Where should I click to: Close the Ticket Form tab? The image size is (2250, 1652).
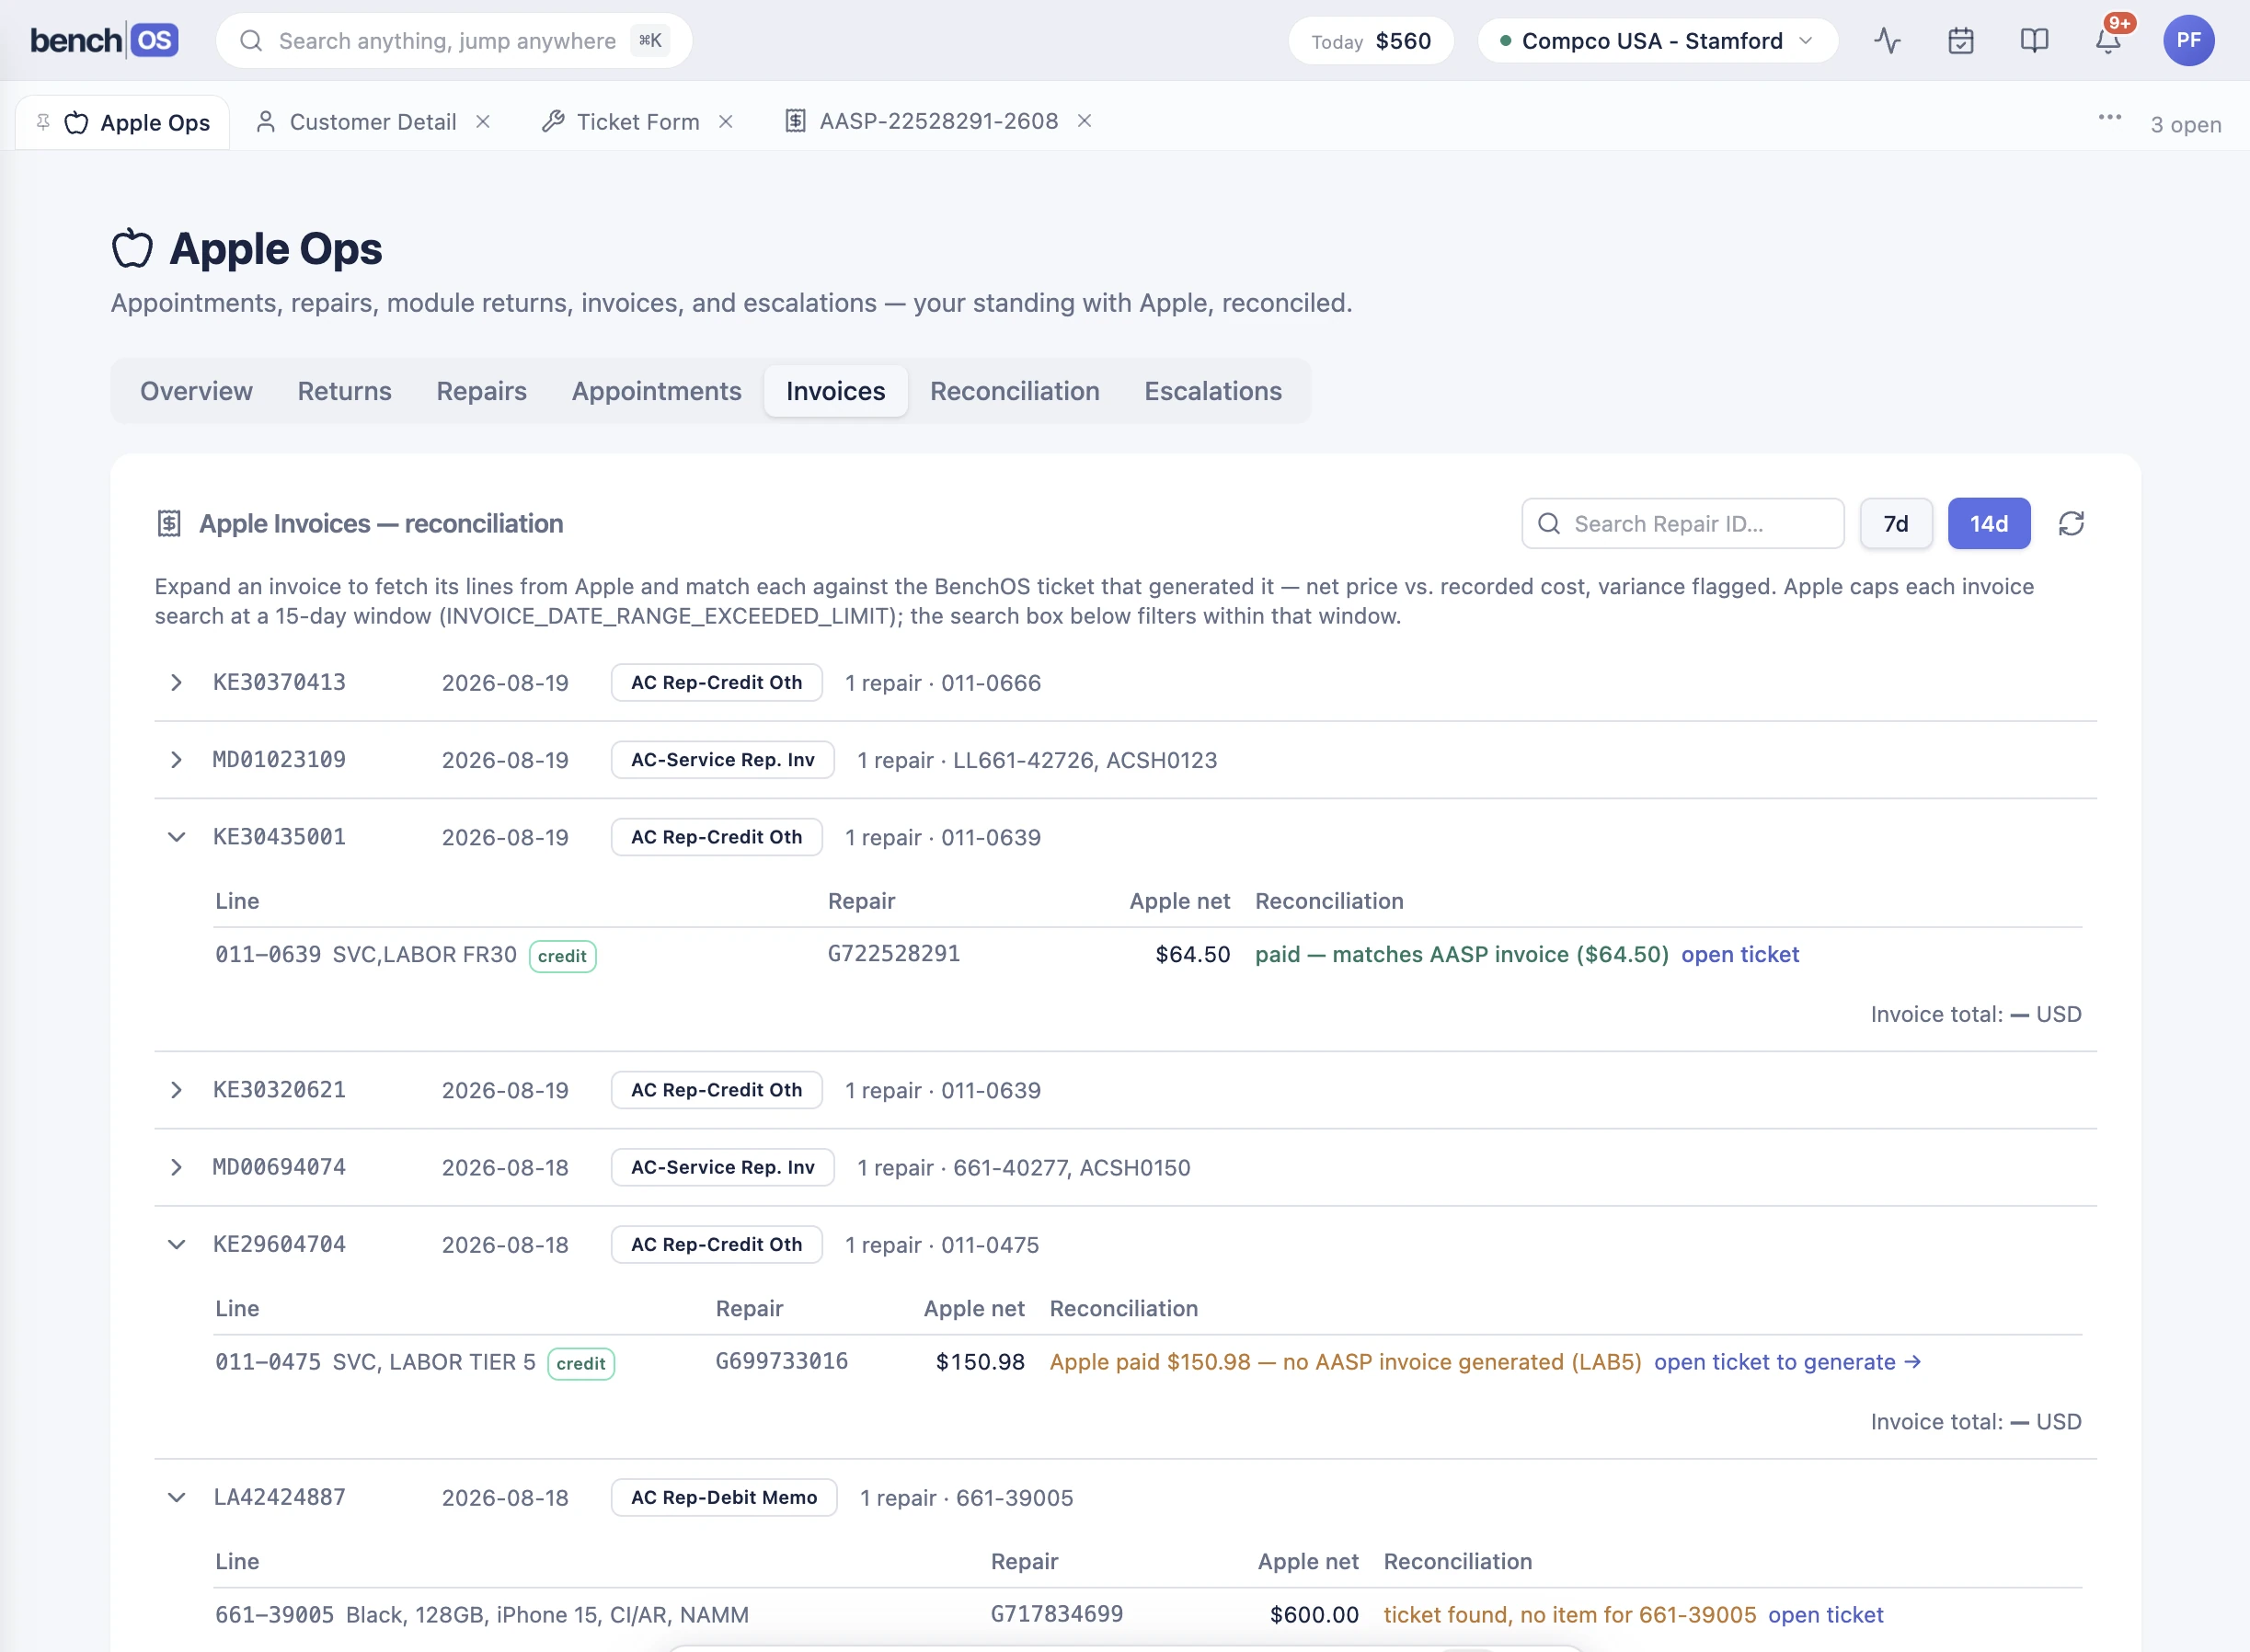(726, 121)
